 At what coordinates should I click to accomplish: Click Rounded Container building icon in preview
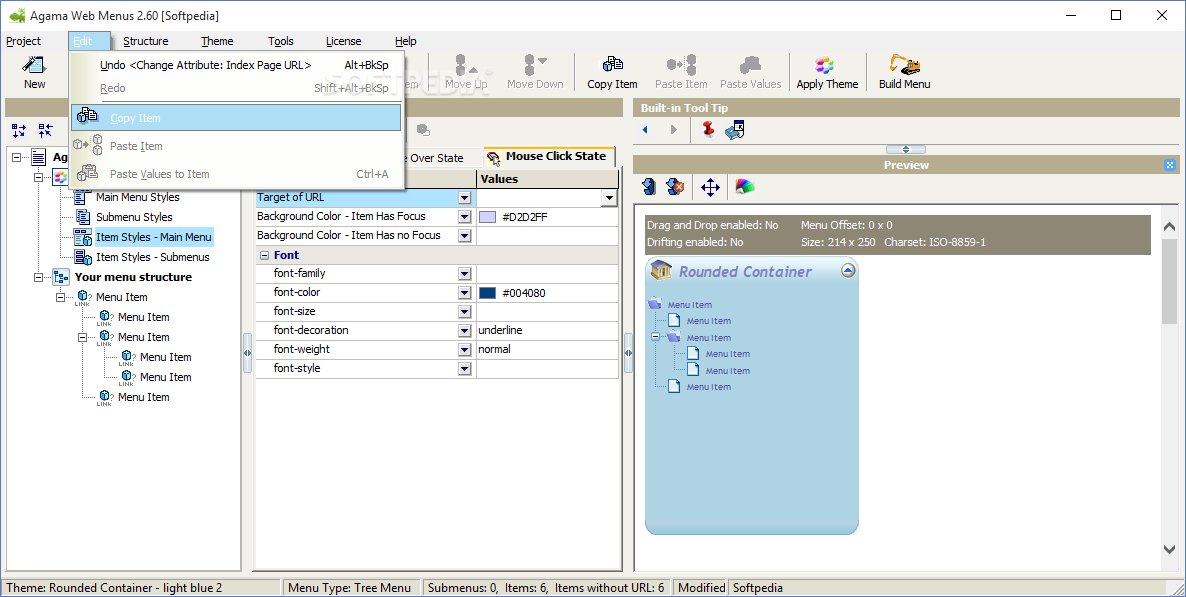coord(661,270)
